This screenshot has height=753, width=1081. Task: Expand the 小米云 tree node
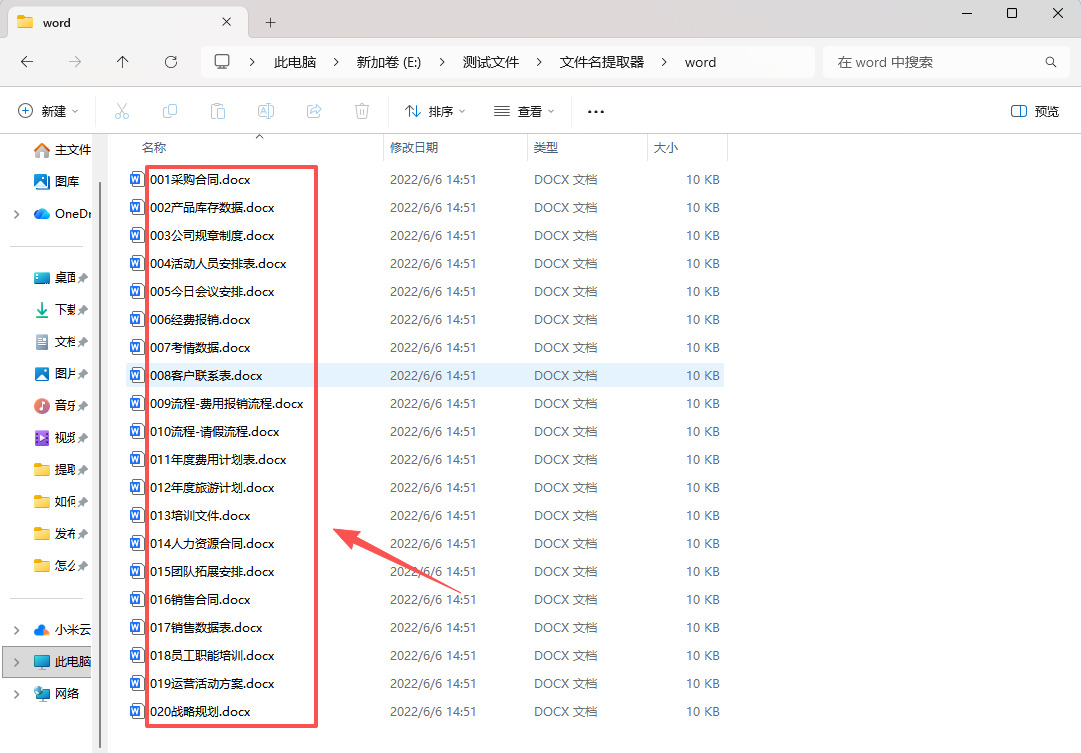[17, 630]
